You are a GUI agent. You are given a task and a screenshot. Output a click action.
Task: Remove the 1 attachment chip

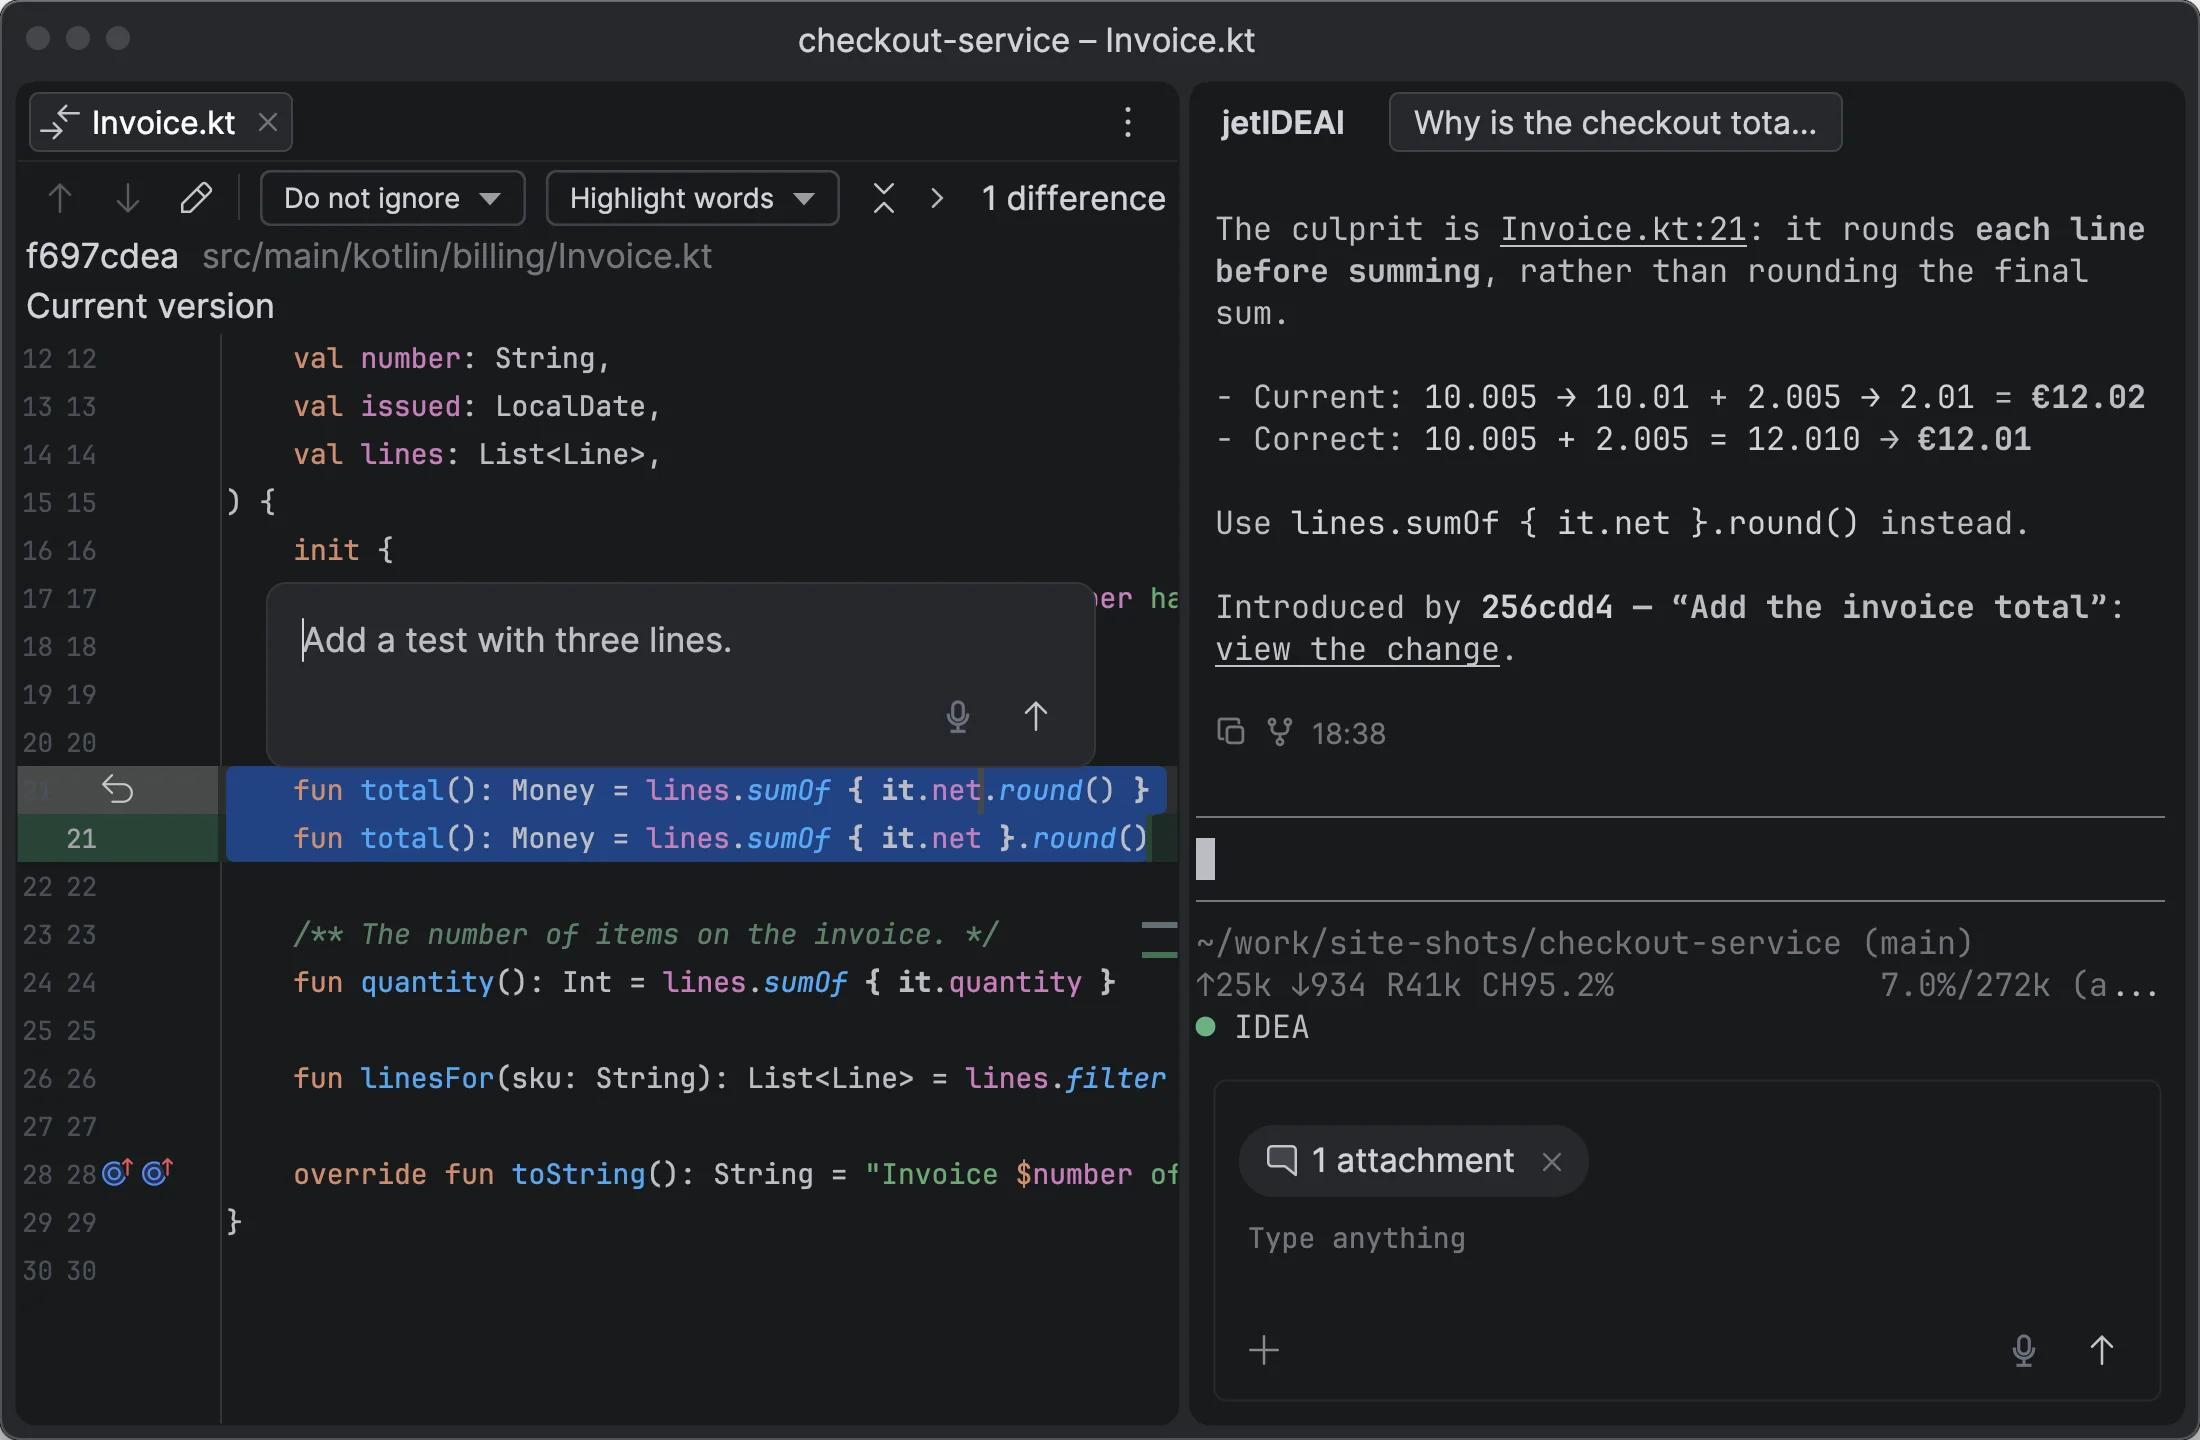pyautogui.click(x=1552, y=1161)
